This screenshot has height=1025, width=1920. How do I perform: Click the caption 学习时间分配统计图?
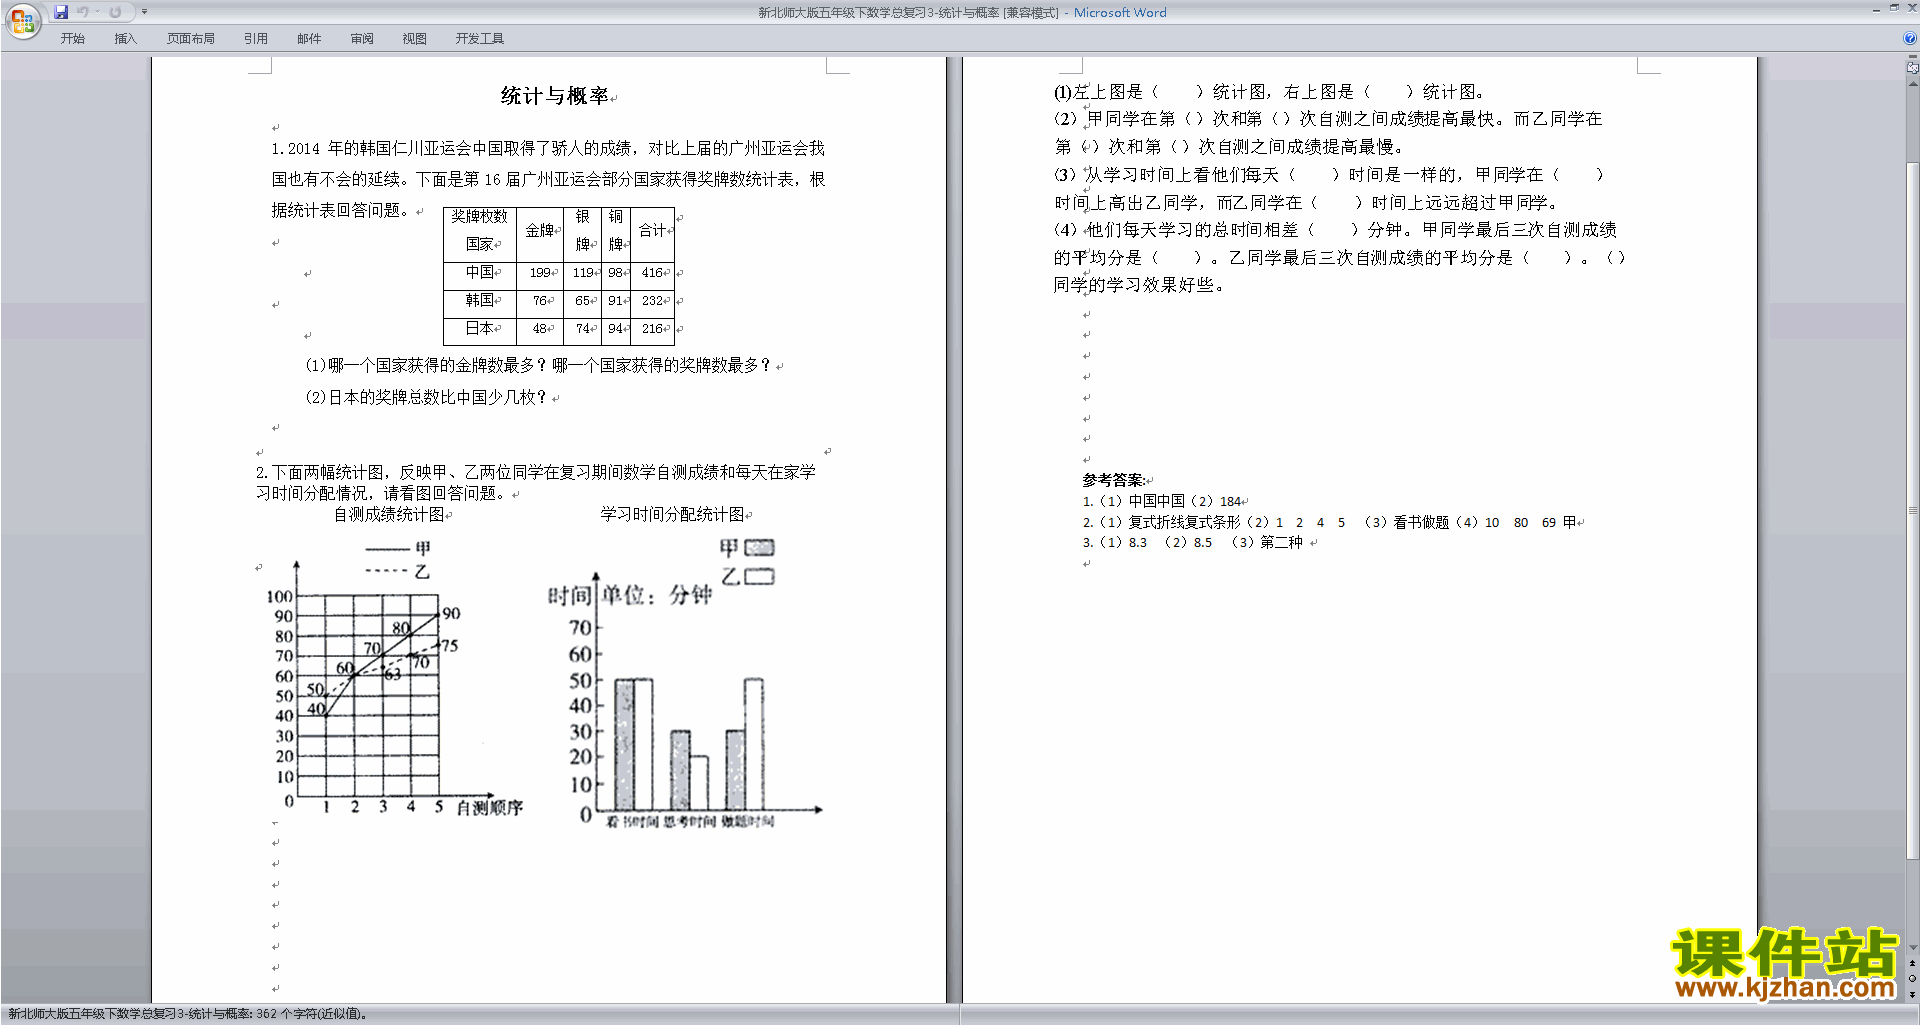672,514
